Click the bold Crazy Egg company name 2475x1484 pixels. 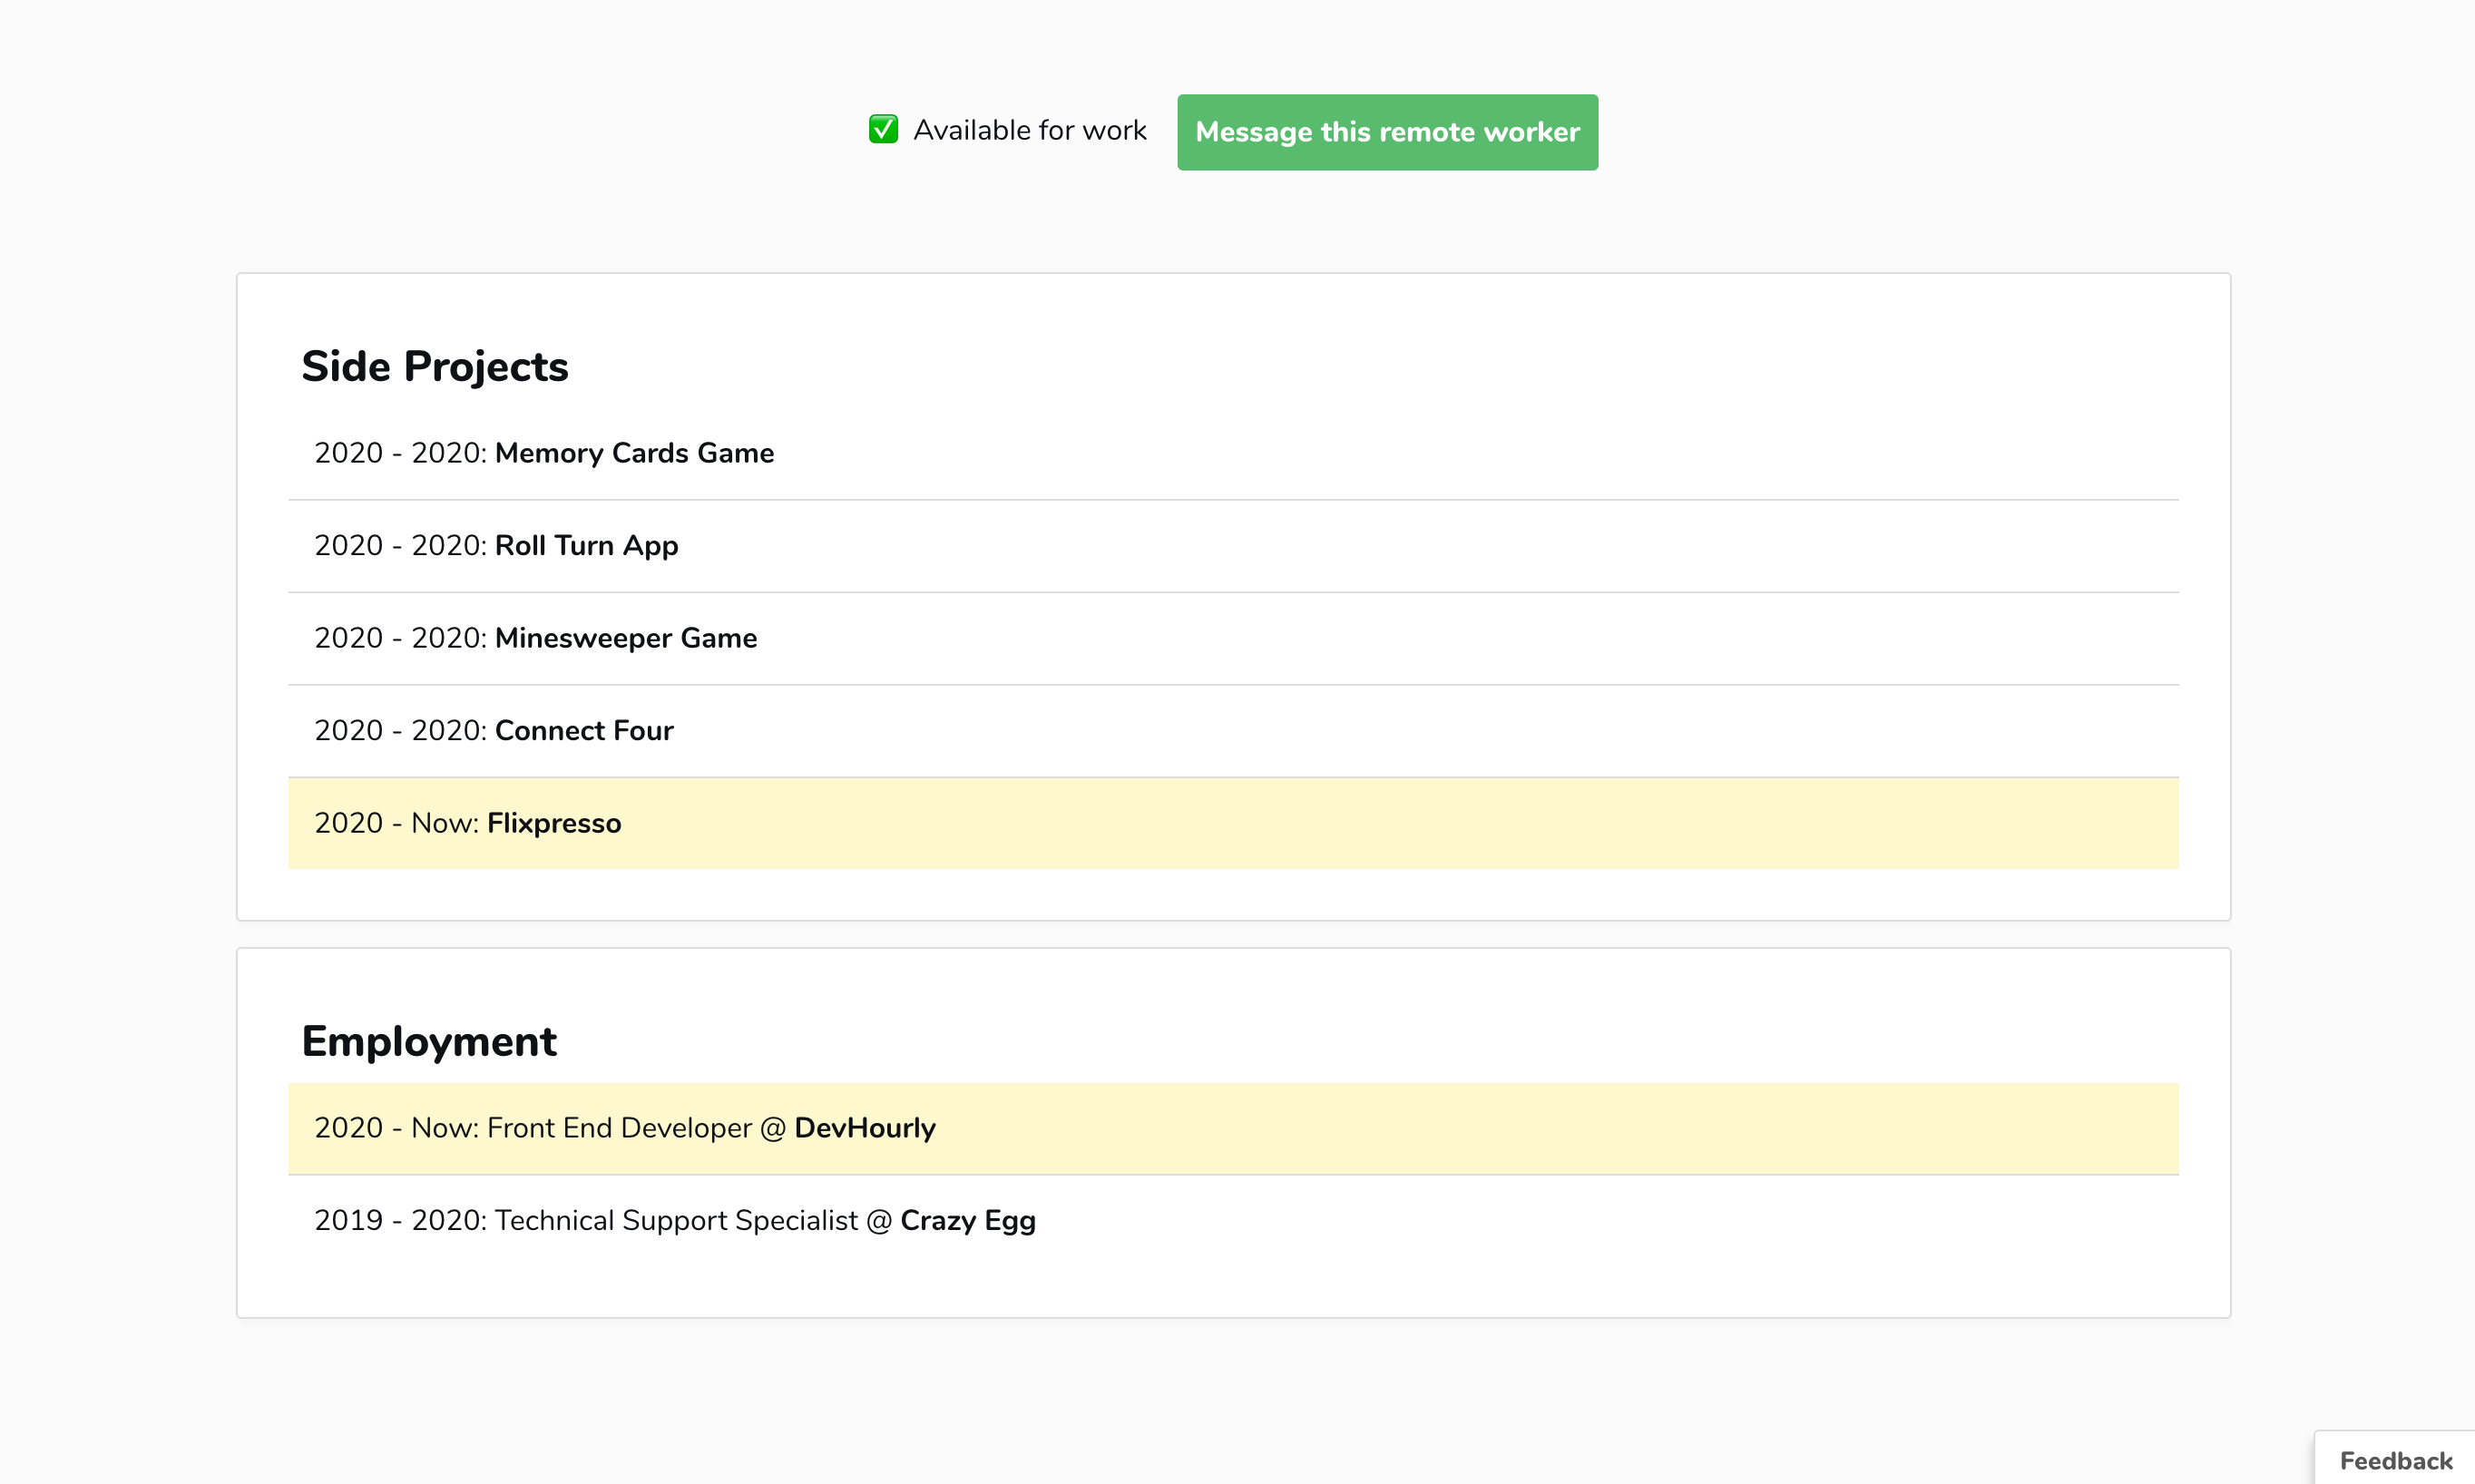967,1221
